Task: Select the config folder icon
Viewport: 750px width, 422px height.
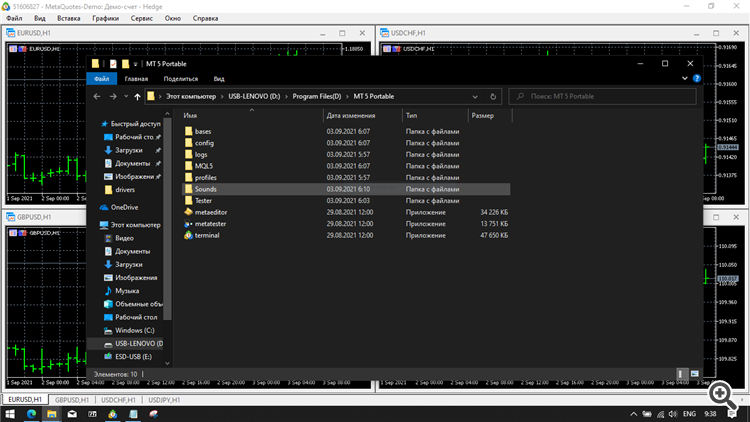Action: tap(188, 143)
